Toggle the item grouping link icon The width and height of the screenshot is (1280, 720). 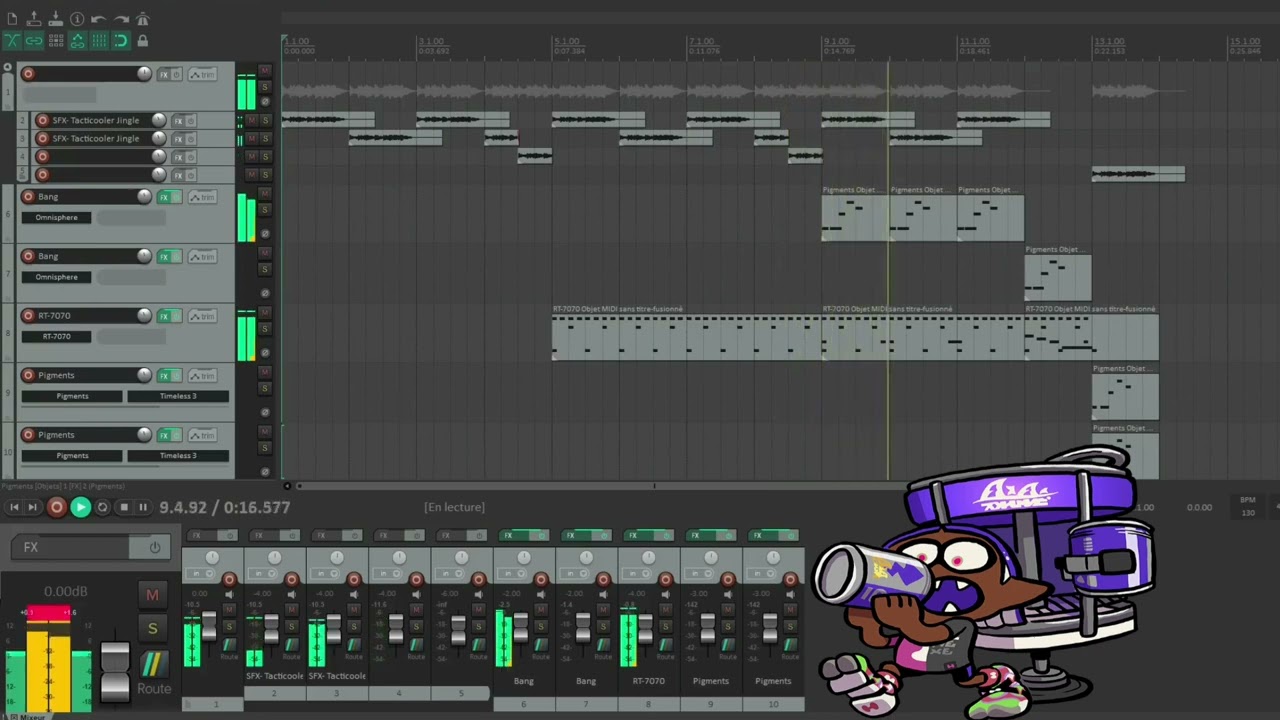(x=33, y=41)
